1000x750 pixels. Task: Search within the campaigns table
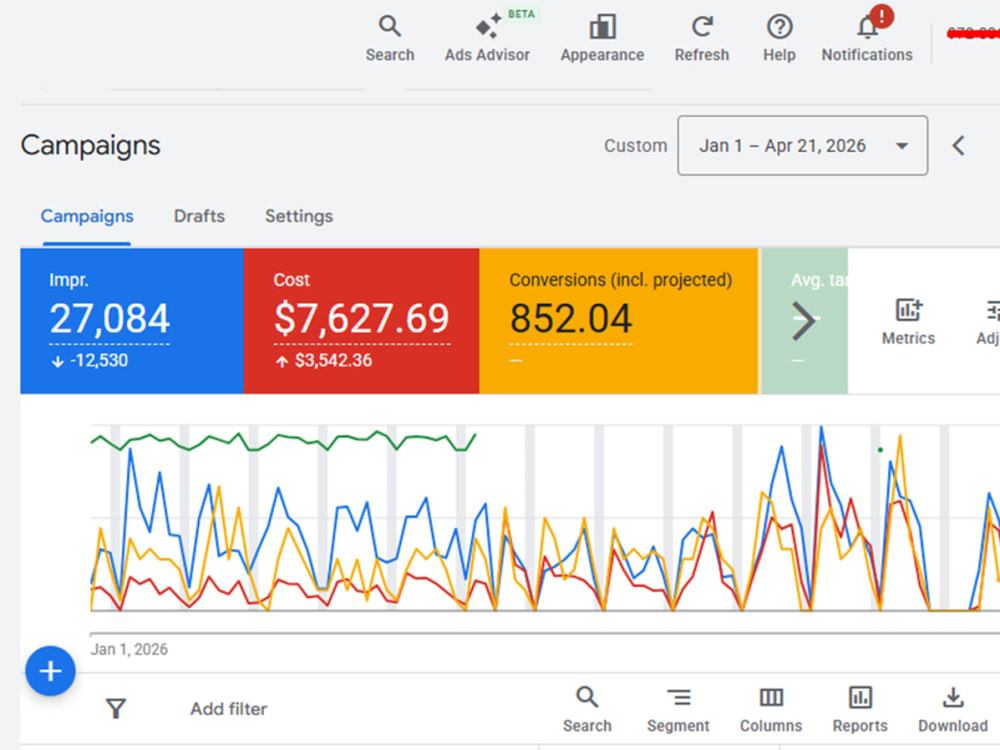pyautogui.click(x=587, y=710)
